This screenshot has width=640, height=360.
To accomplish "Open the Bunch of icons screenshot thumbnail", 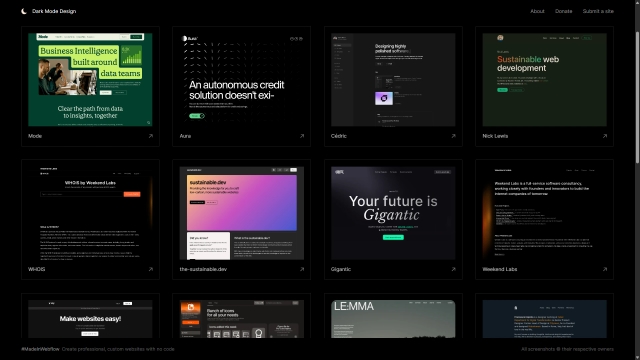I will pos(242,319).
